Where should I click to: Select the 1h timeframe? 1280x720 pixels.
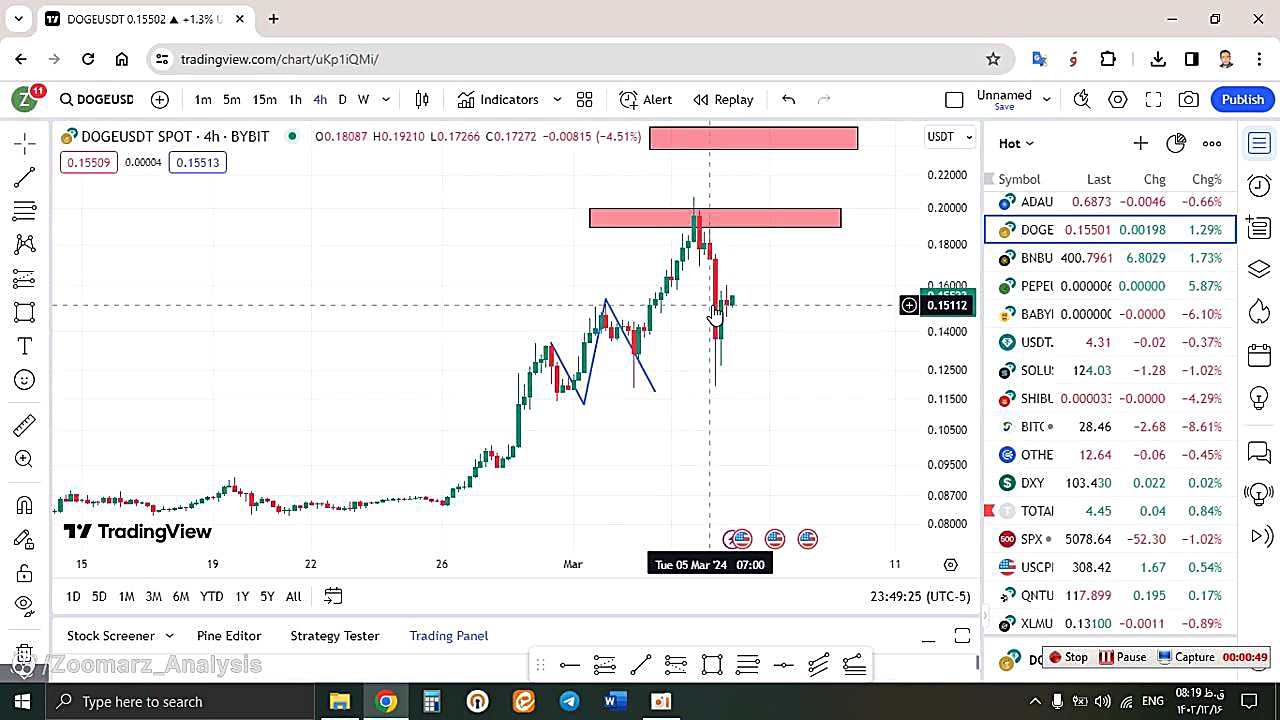(x=295, y=99)
